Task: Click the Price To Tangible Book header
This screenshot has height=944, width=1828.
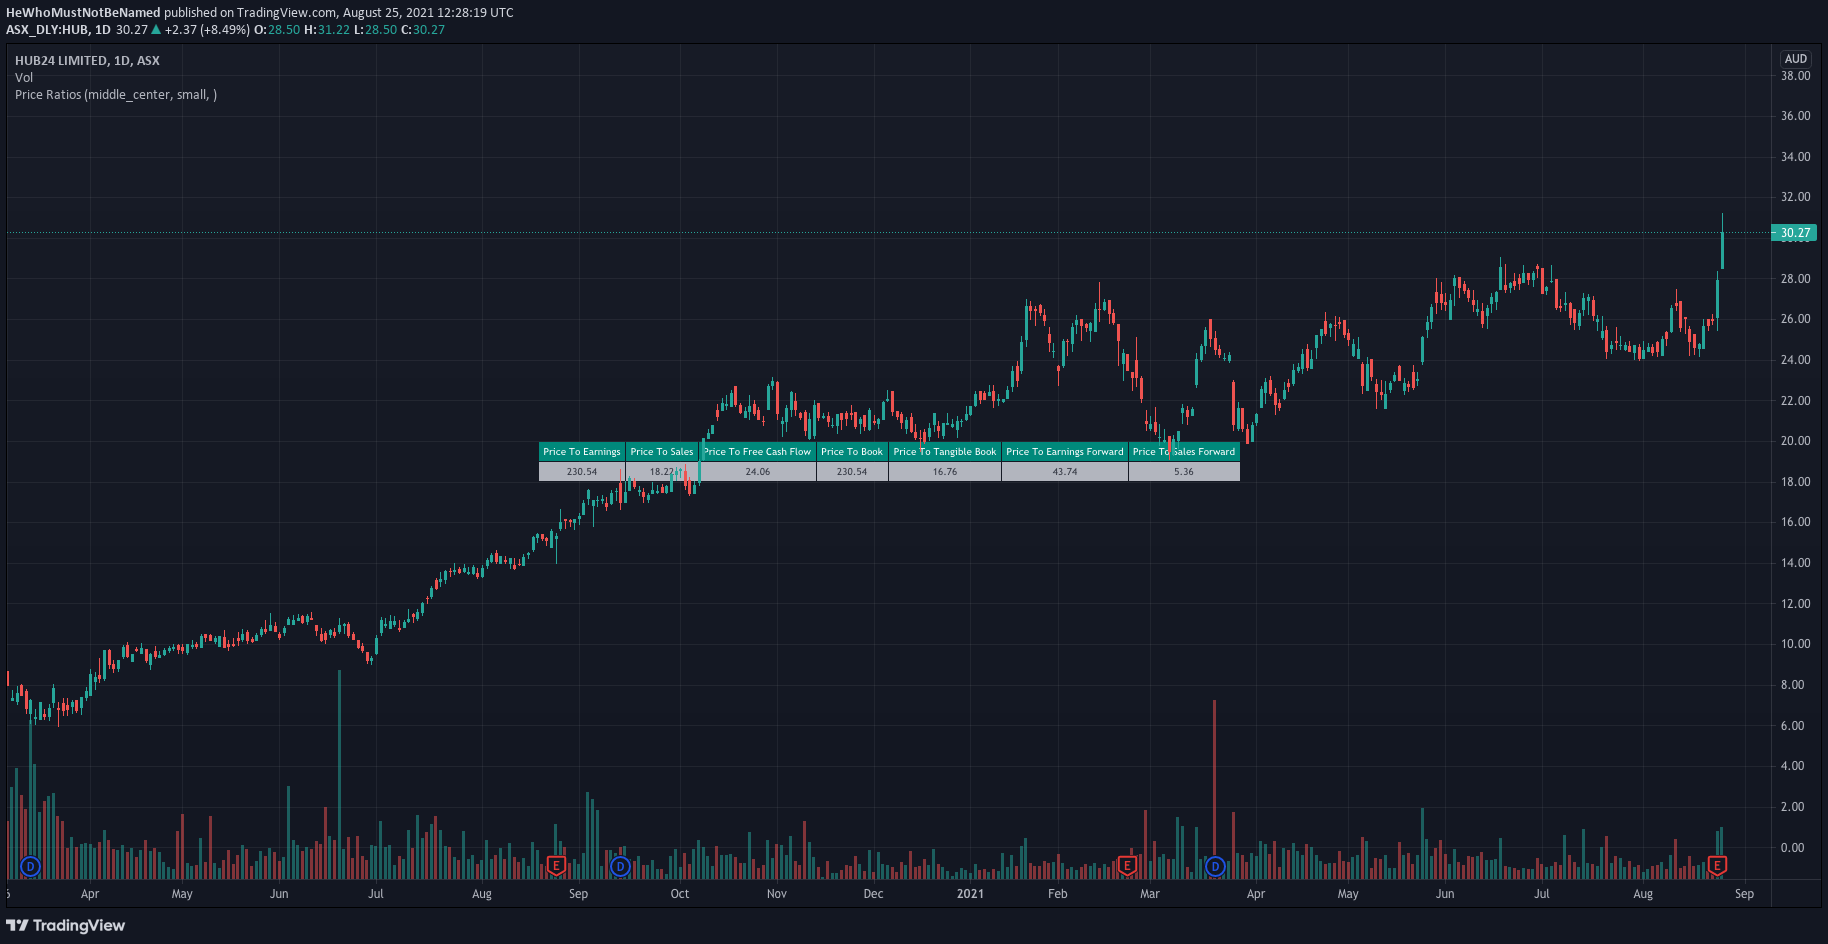Action: tap(945, 452)
